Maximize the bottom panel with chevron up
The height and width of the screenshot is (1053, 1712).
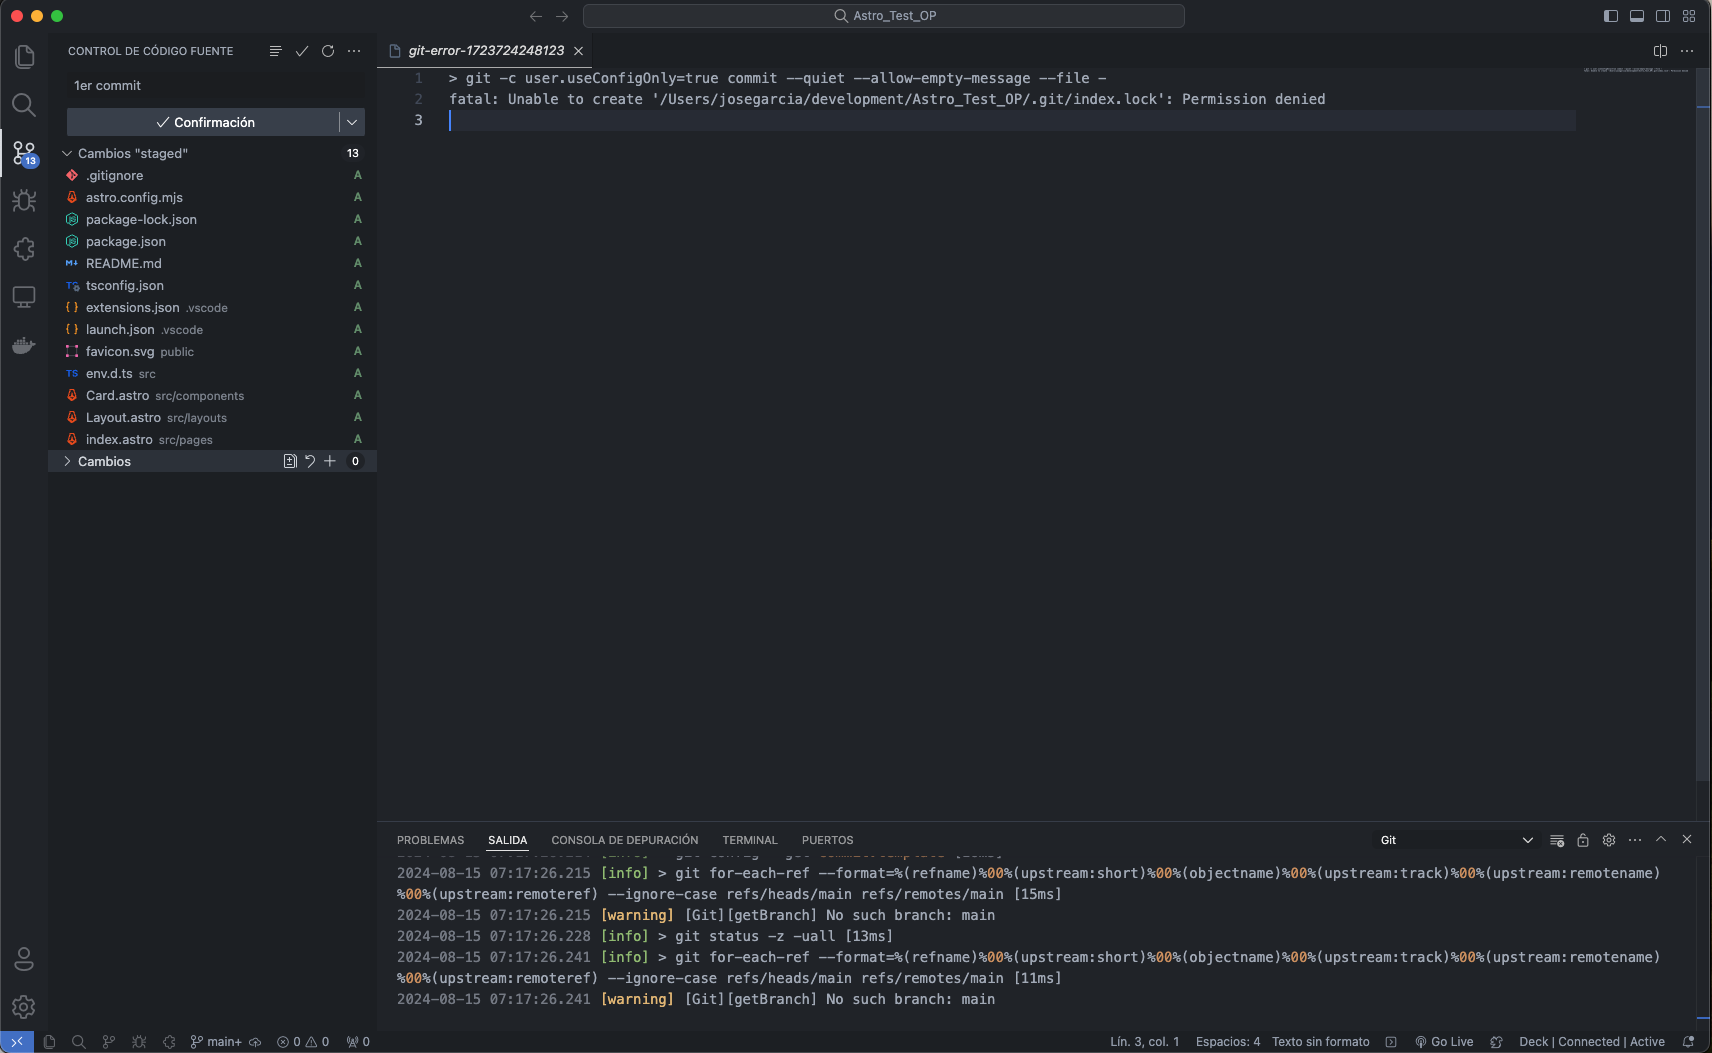1661,840
